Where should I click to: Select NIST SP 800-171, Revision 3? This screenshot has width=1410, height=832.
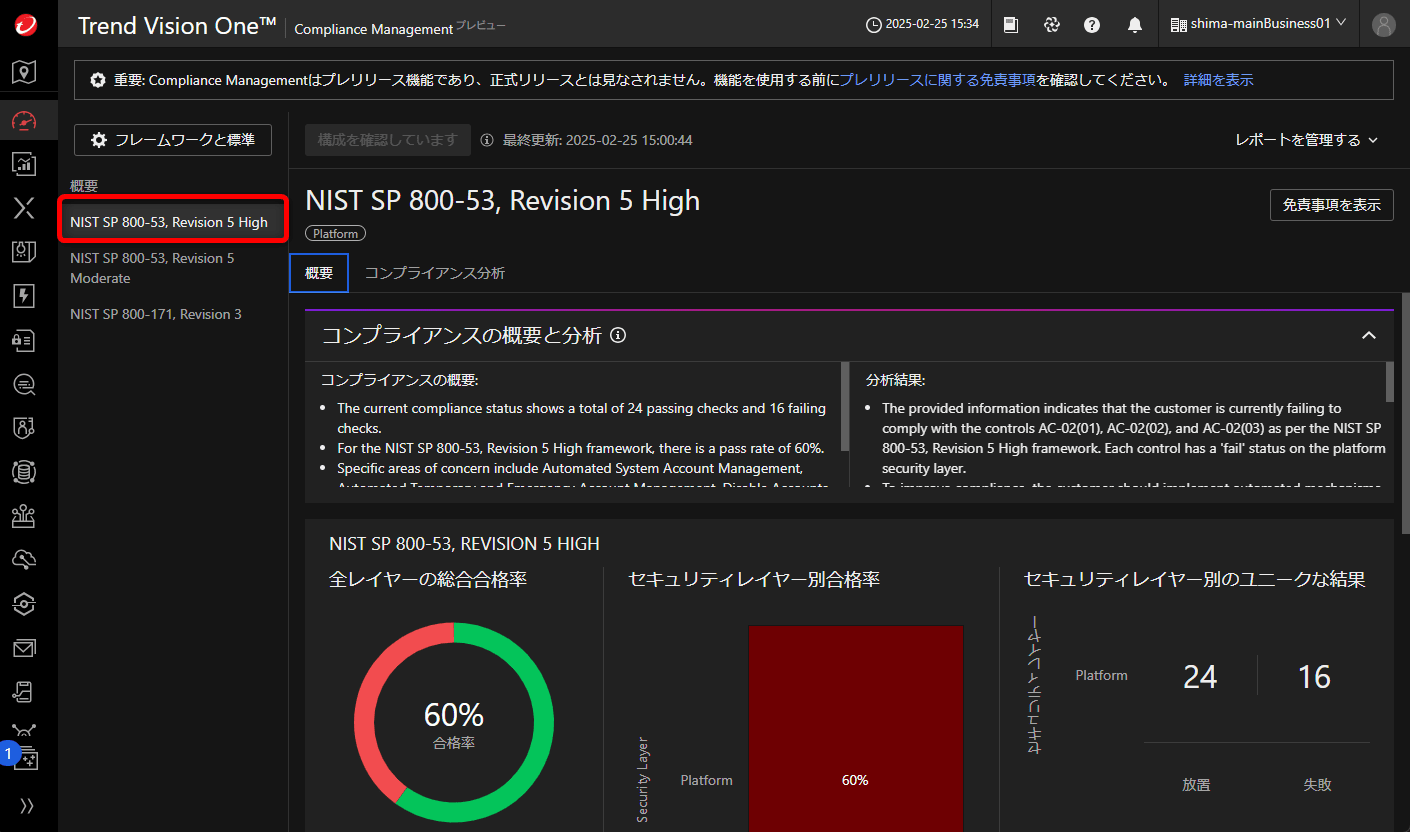point(174,314)
